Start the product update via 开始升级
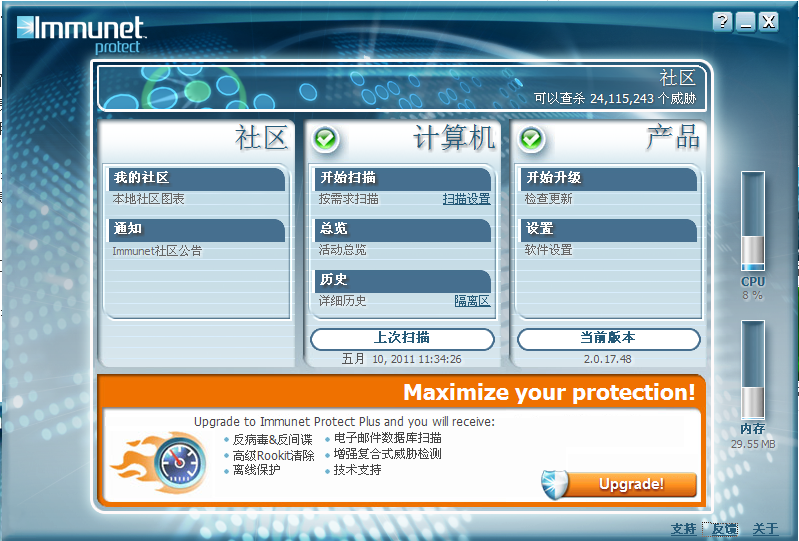The image size is (799, 541). pyautogui.click(x=608, y=178)
